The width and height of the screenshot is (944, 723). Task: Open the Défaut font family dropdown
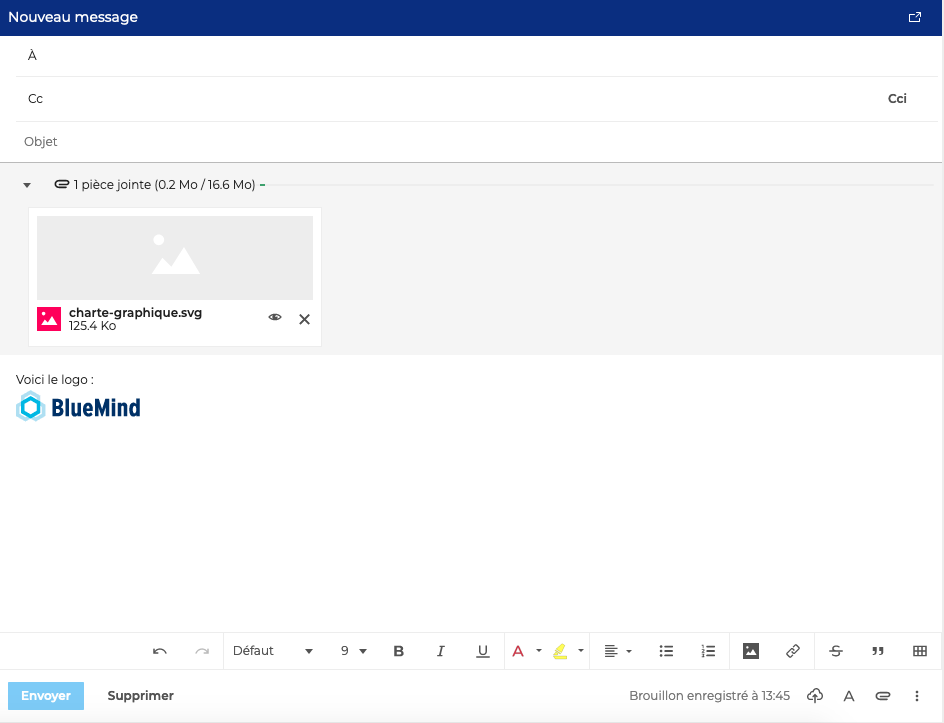pos(273,651)
